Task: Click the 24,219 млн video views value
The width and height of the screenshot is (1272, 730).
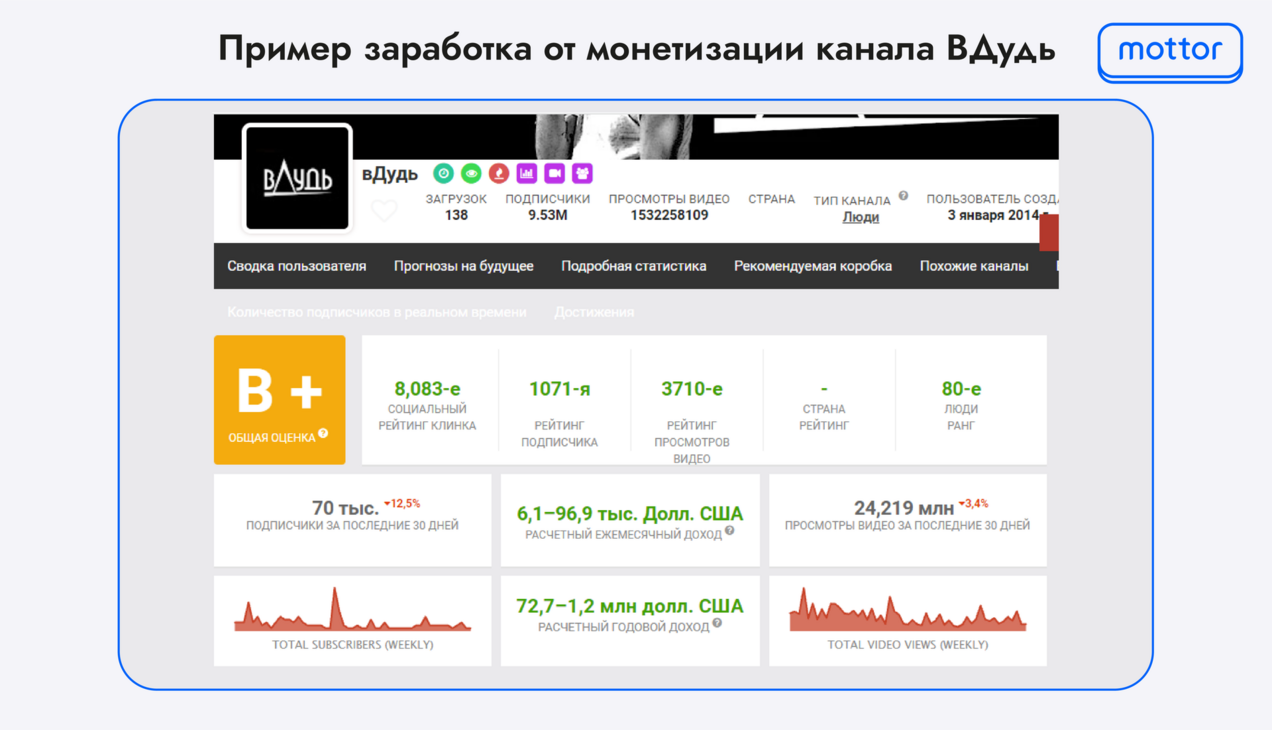Action: pyautogui.click(x=904, y=508)
